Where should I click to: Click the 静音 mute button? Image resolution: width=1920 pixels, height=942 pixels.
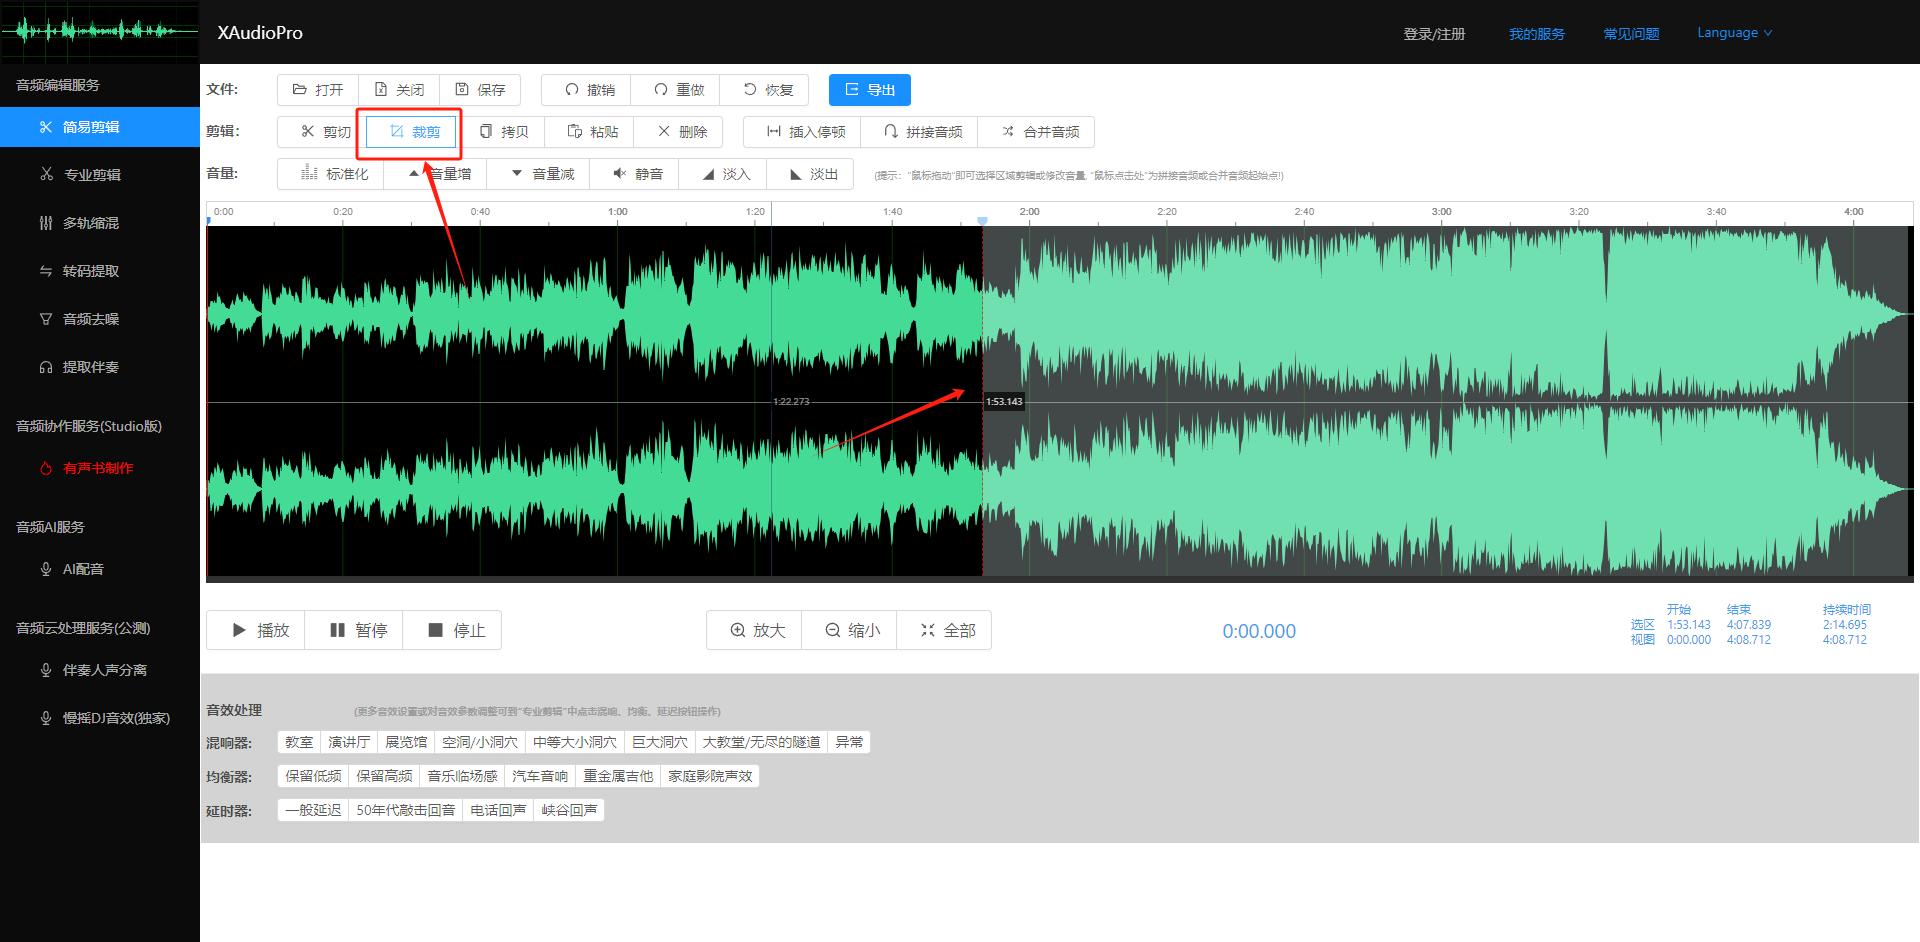[637, 174]
